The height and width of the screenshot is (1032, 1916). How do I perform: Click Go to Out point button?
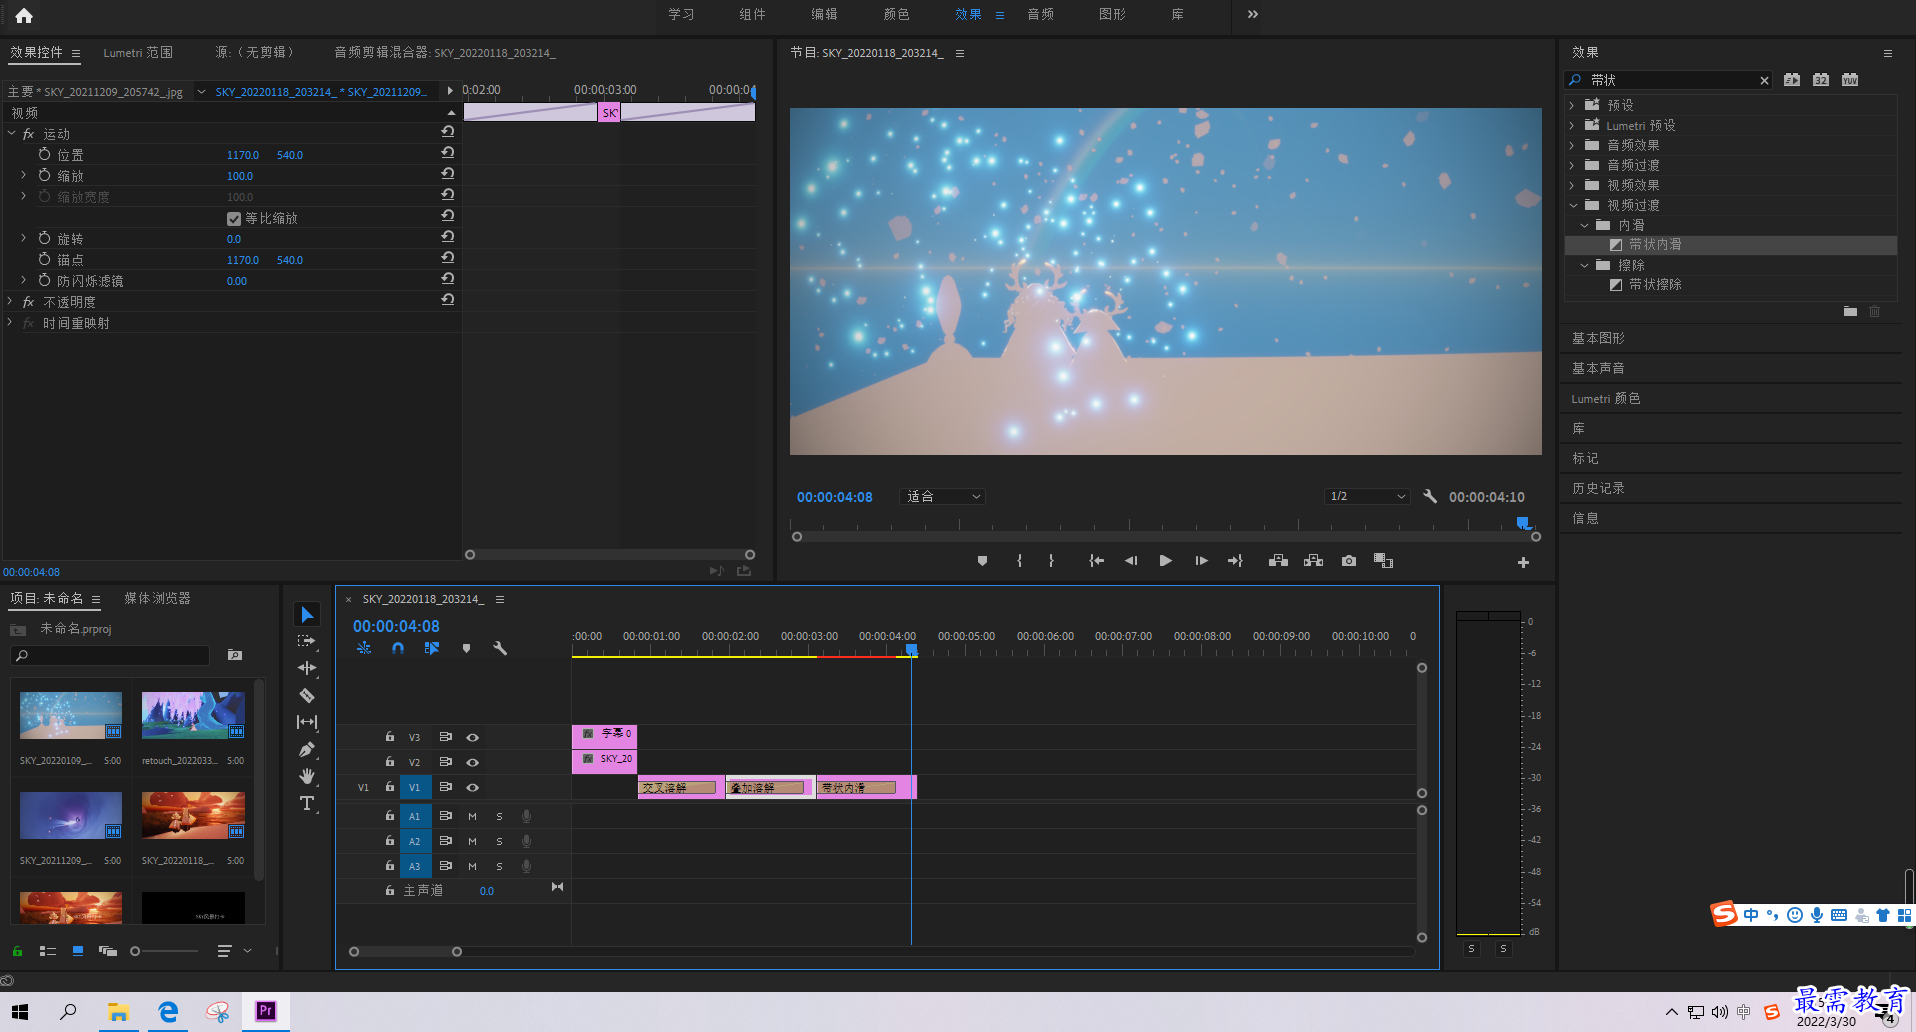(x=1235, y=561)
